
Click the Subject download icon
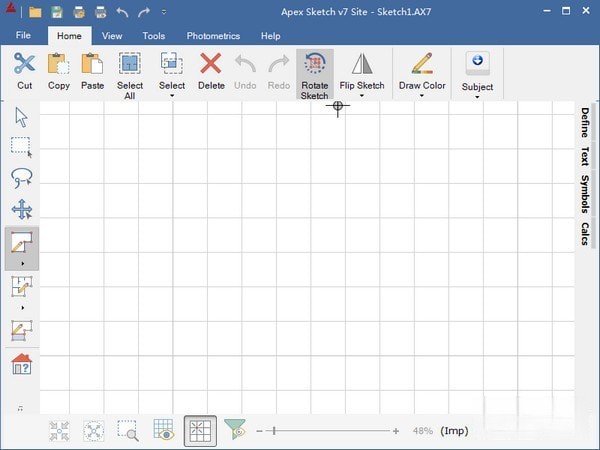[477, 64]
